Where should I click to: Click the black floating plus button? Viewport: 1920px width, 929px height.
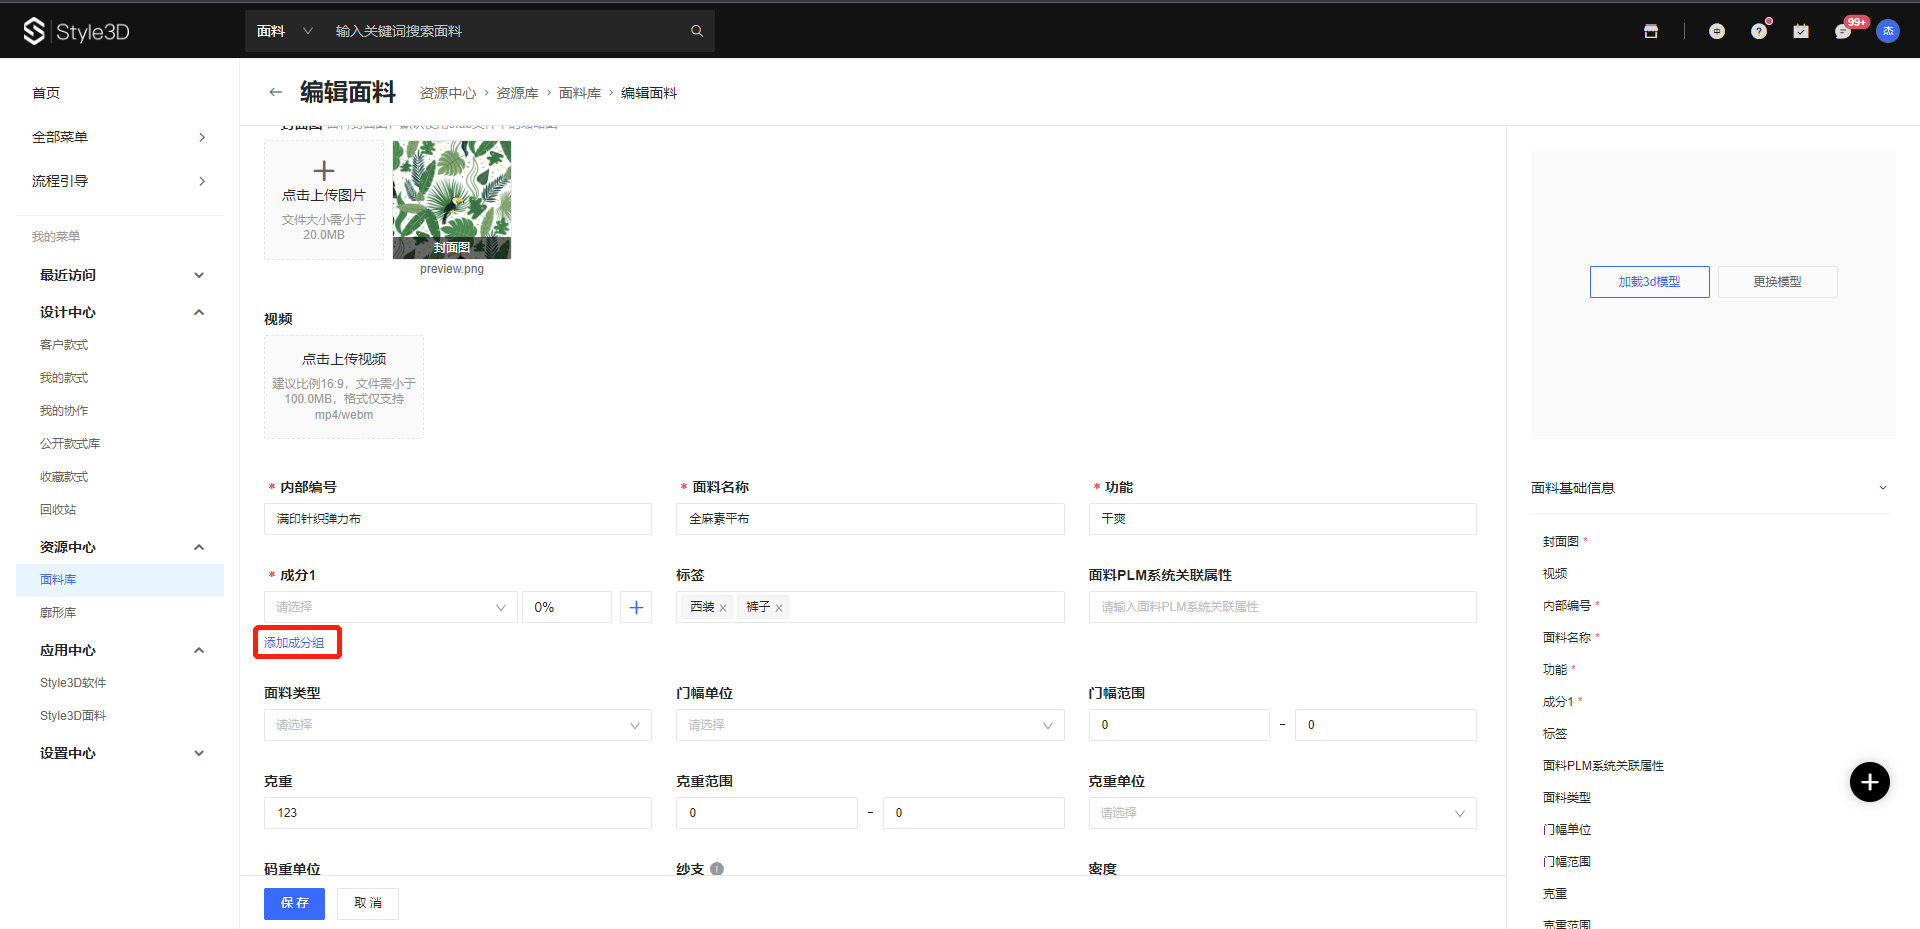click(x=1869, y=782)
